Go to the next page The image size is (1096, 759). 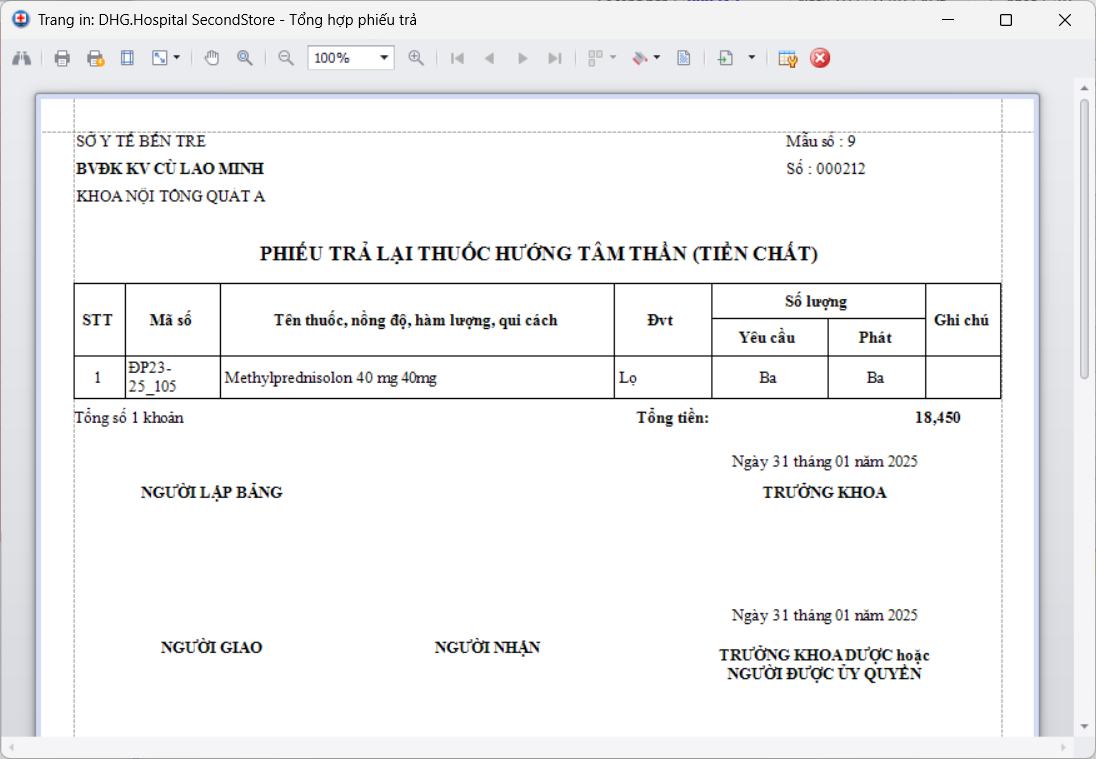tap(522, 58)
